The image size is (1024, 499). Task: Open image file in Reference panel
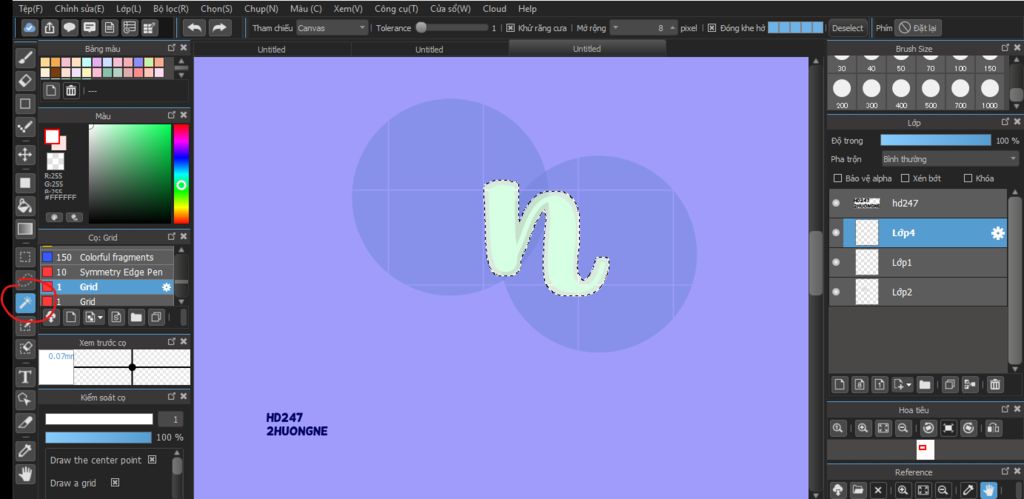pos(857,490)
